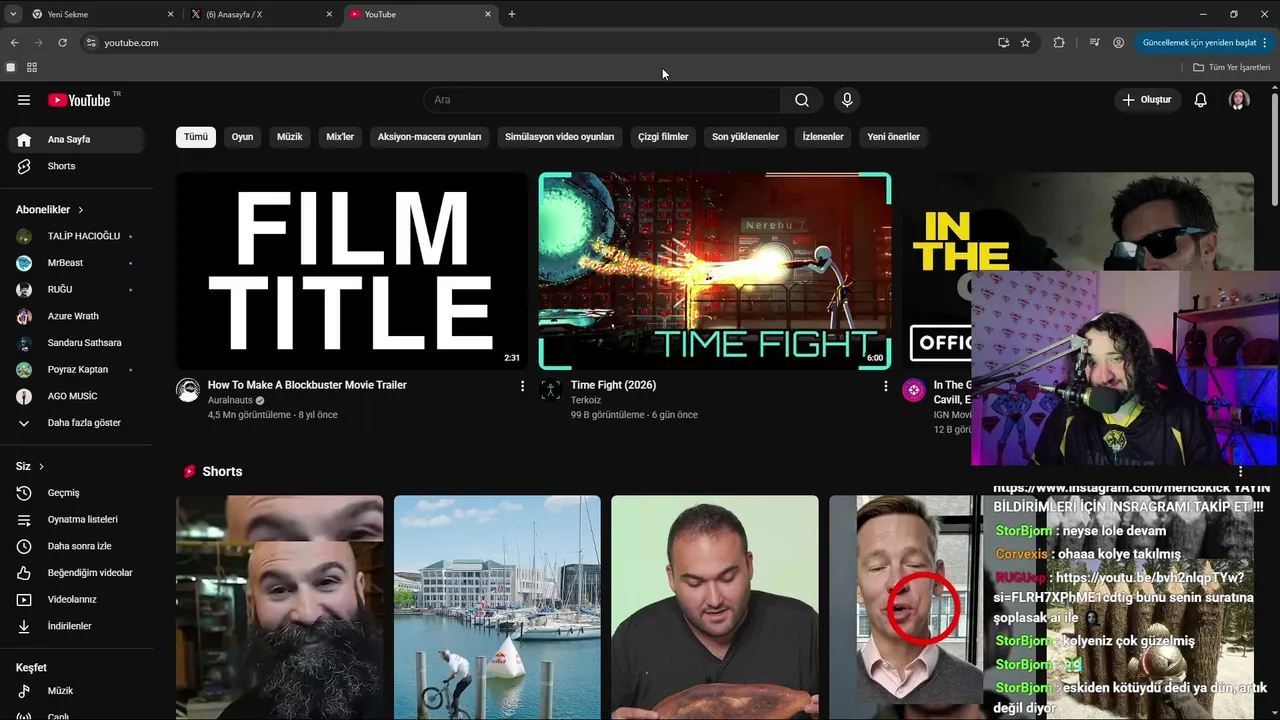Screen dimensions: 1280x720
Task: Select the İzlenenler chip
Action: click(823, 137)
